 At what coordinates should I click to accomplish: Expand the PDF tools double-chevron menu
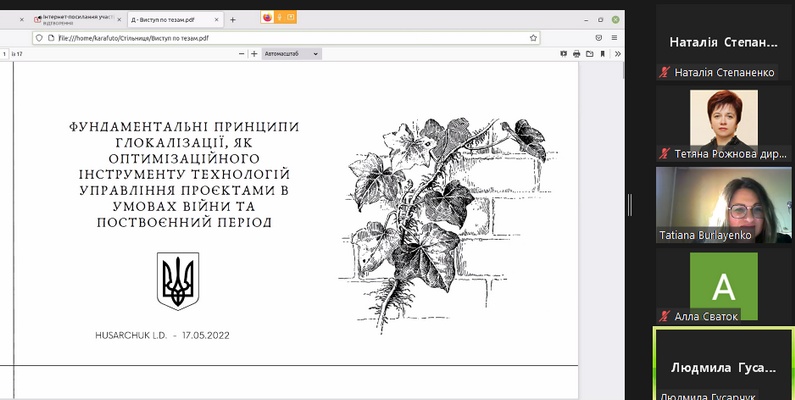[x=616, y=54]
